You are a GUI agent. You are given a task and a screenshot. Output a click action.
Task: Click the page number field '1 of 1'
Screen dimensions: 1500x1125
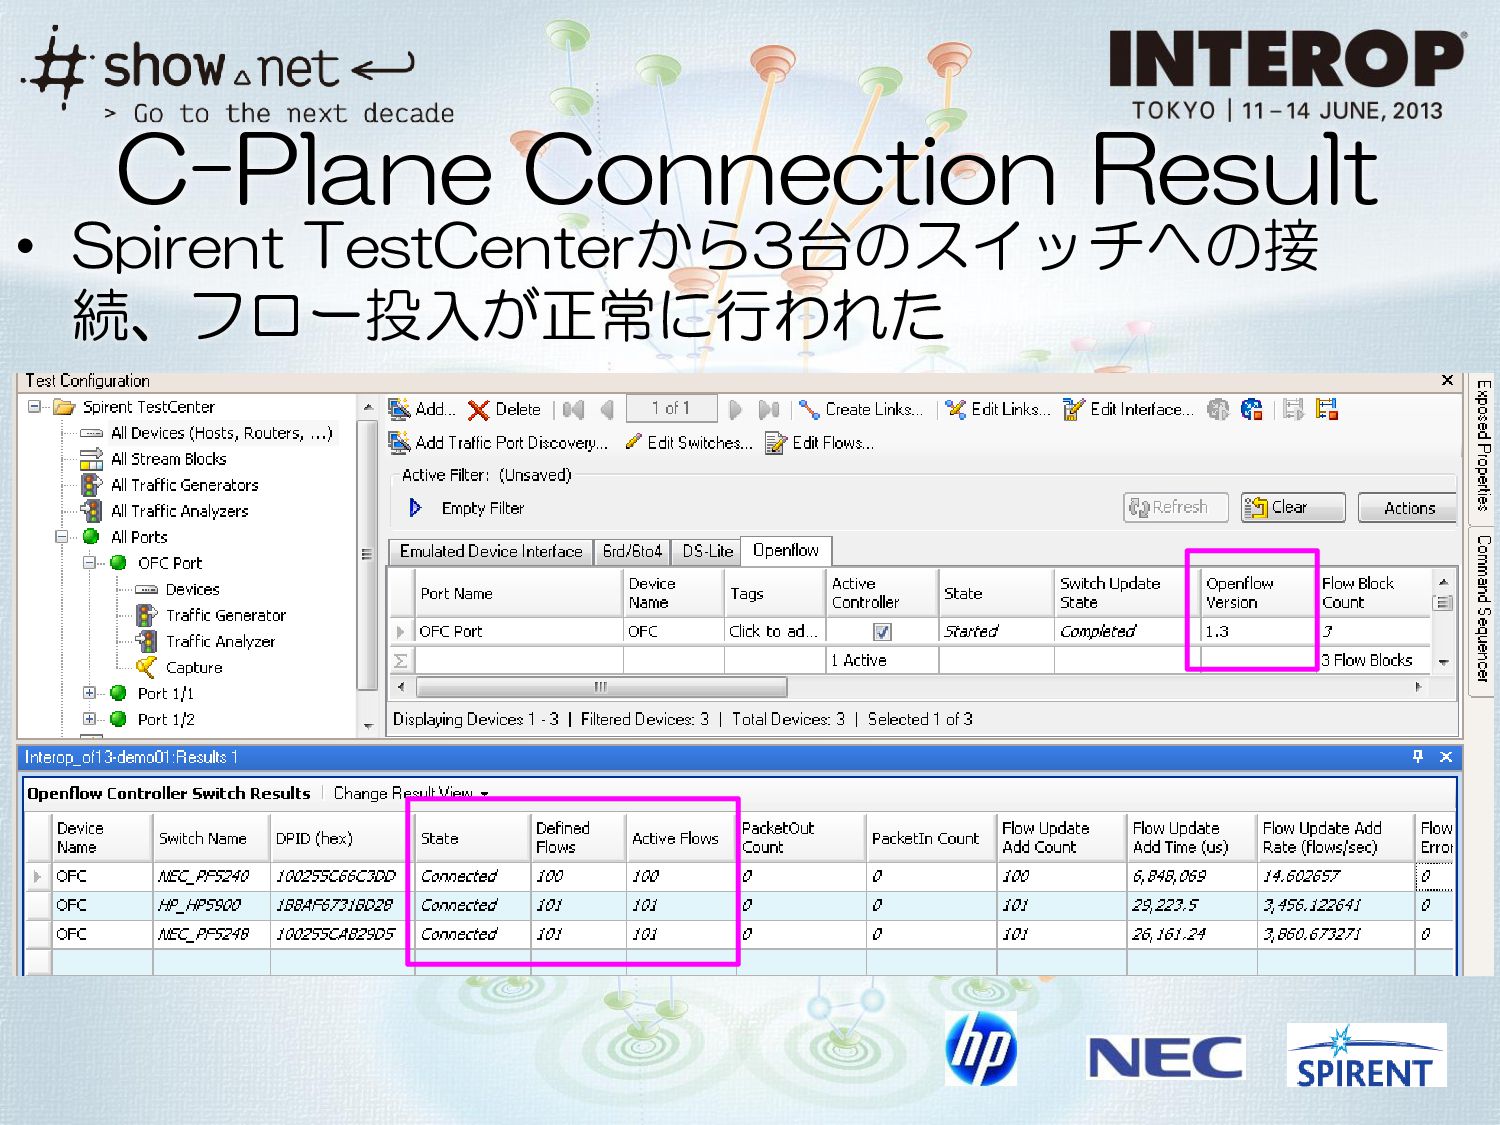(671, 408)
